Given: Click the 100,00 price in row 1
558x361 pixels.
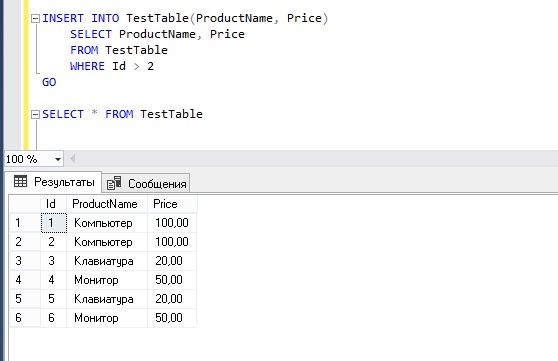Looking at the screenshot, I should [x=172, y=223].
